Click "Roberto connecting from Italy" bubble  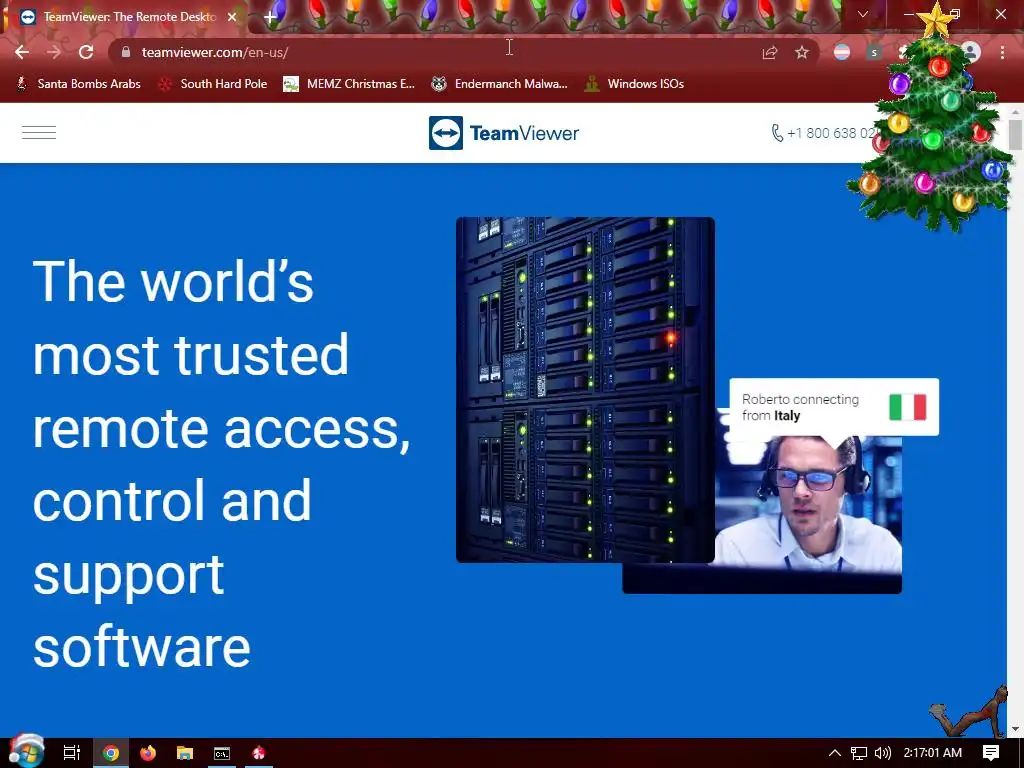tap(834, 407)
